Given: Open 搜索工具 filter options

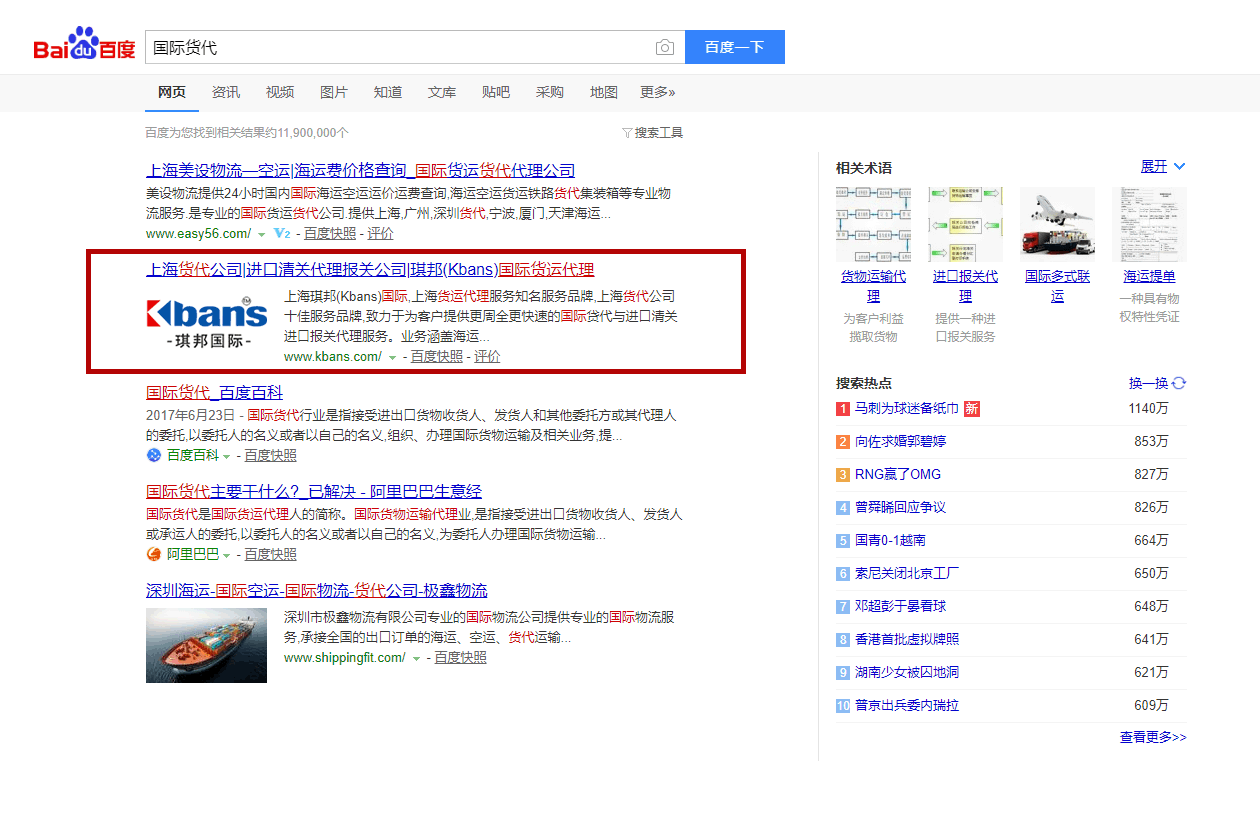Looking at the screenshot, I should coord(652,132).
